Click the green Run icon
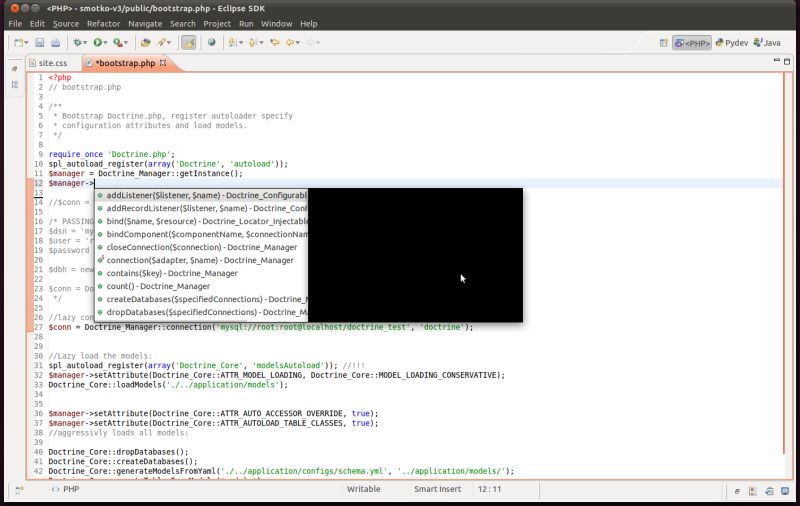 pos(97,43)
